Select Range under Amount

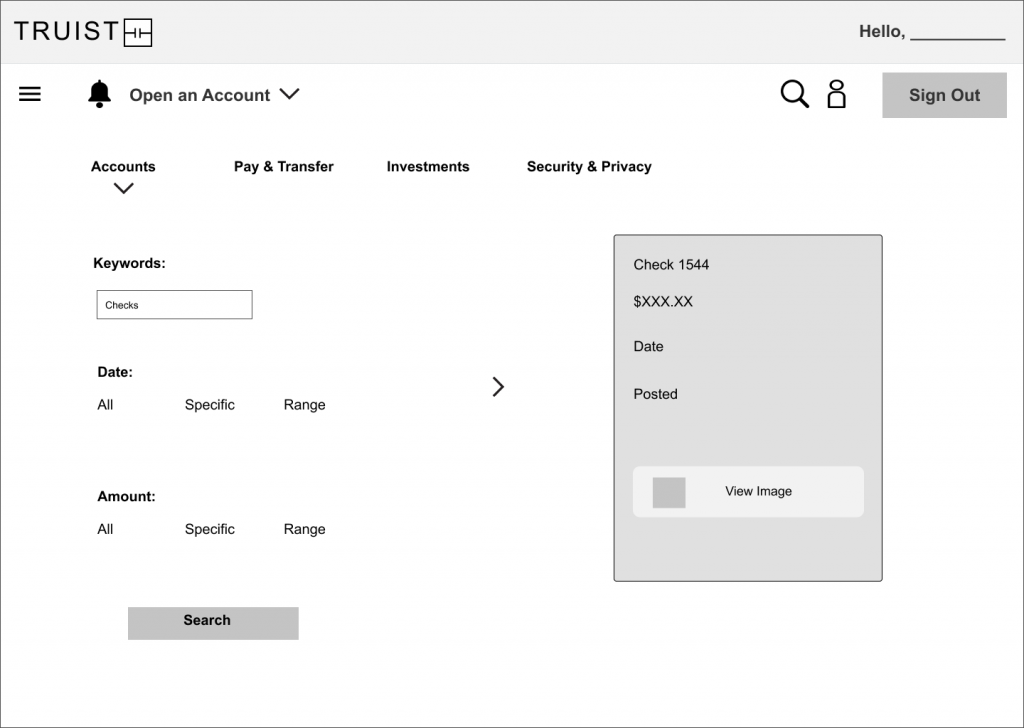[304, 529]
